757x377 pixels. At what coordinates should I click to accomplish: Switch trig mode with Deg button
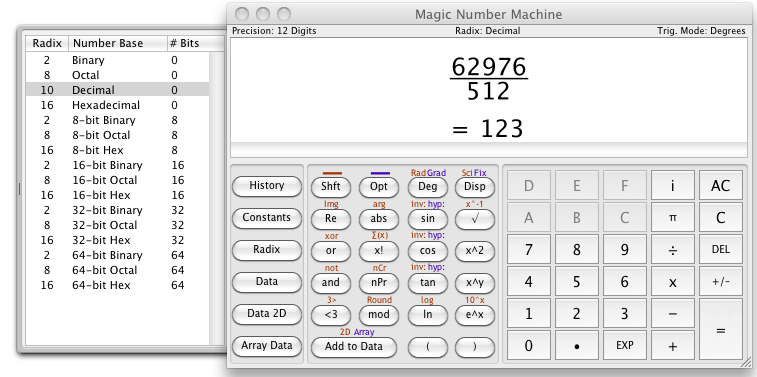(x=428, y=187)
